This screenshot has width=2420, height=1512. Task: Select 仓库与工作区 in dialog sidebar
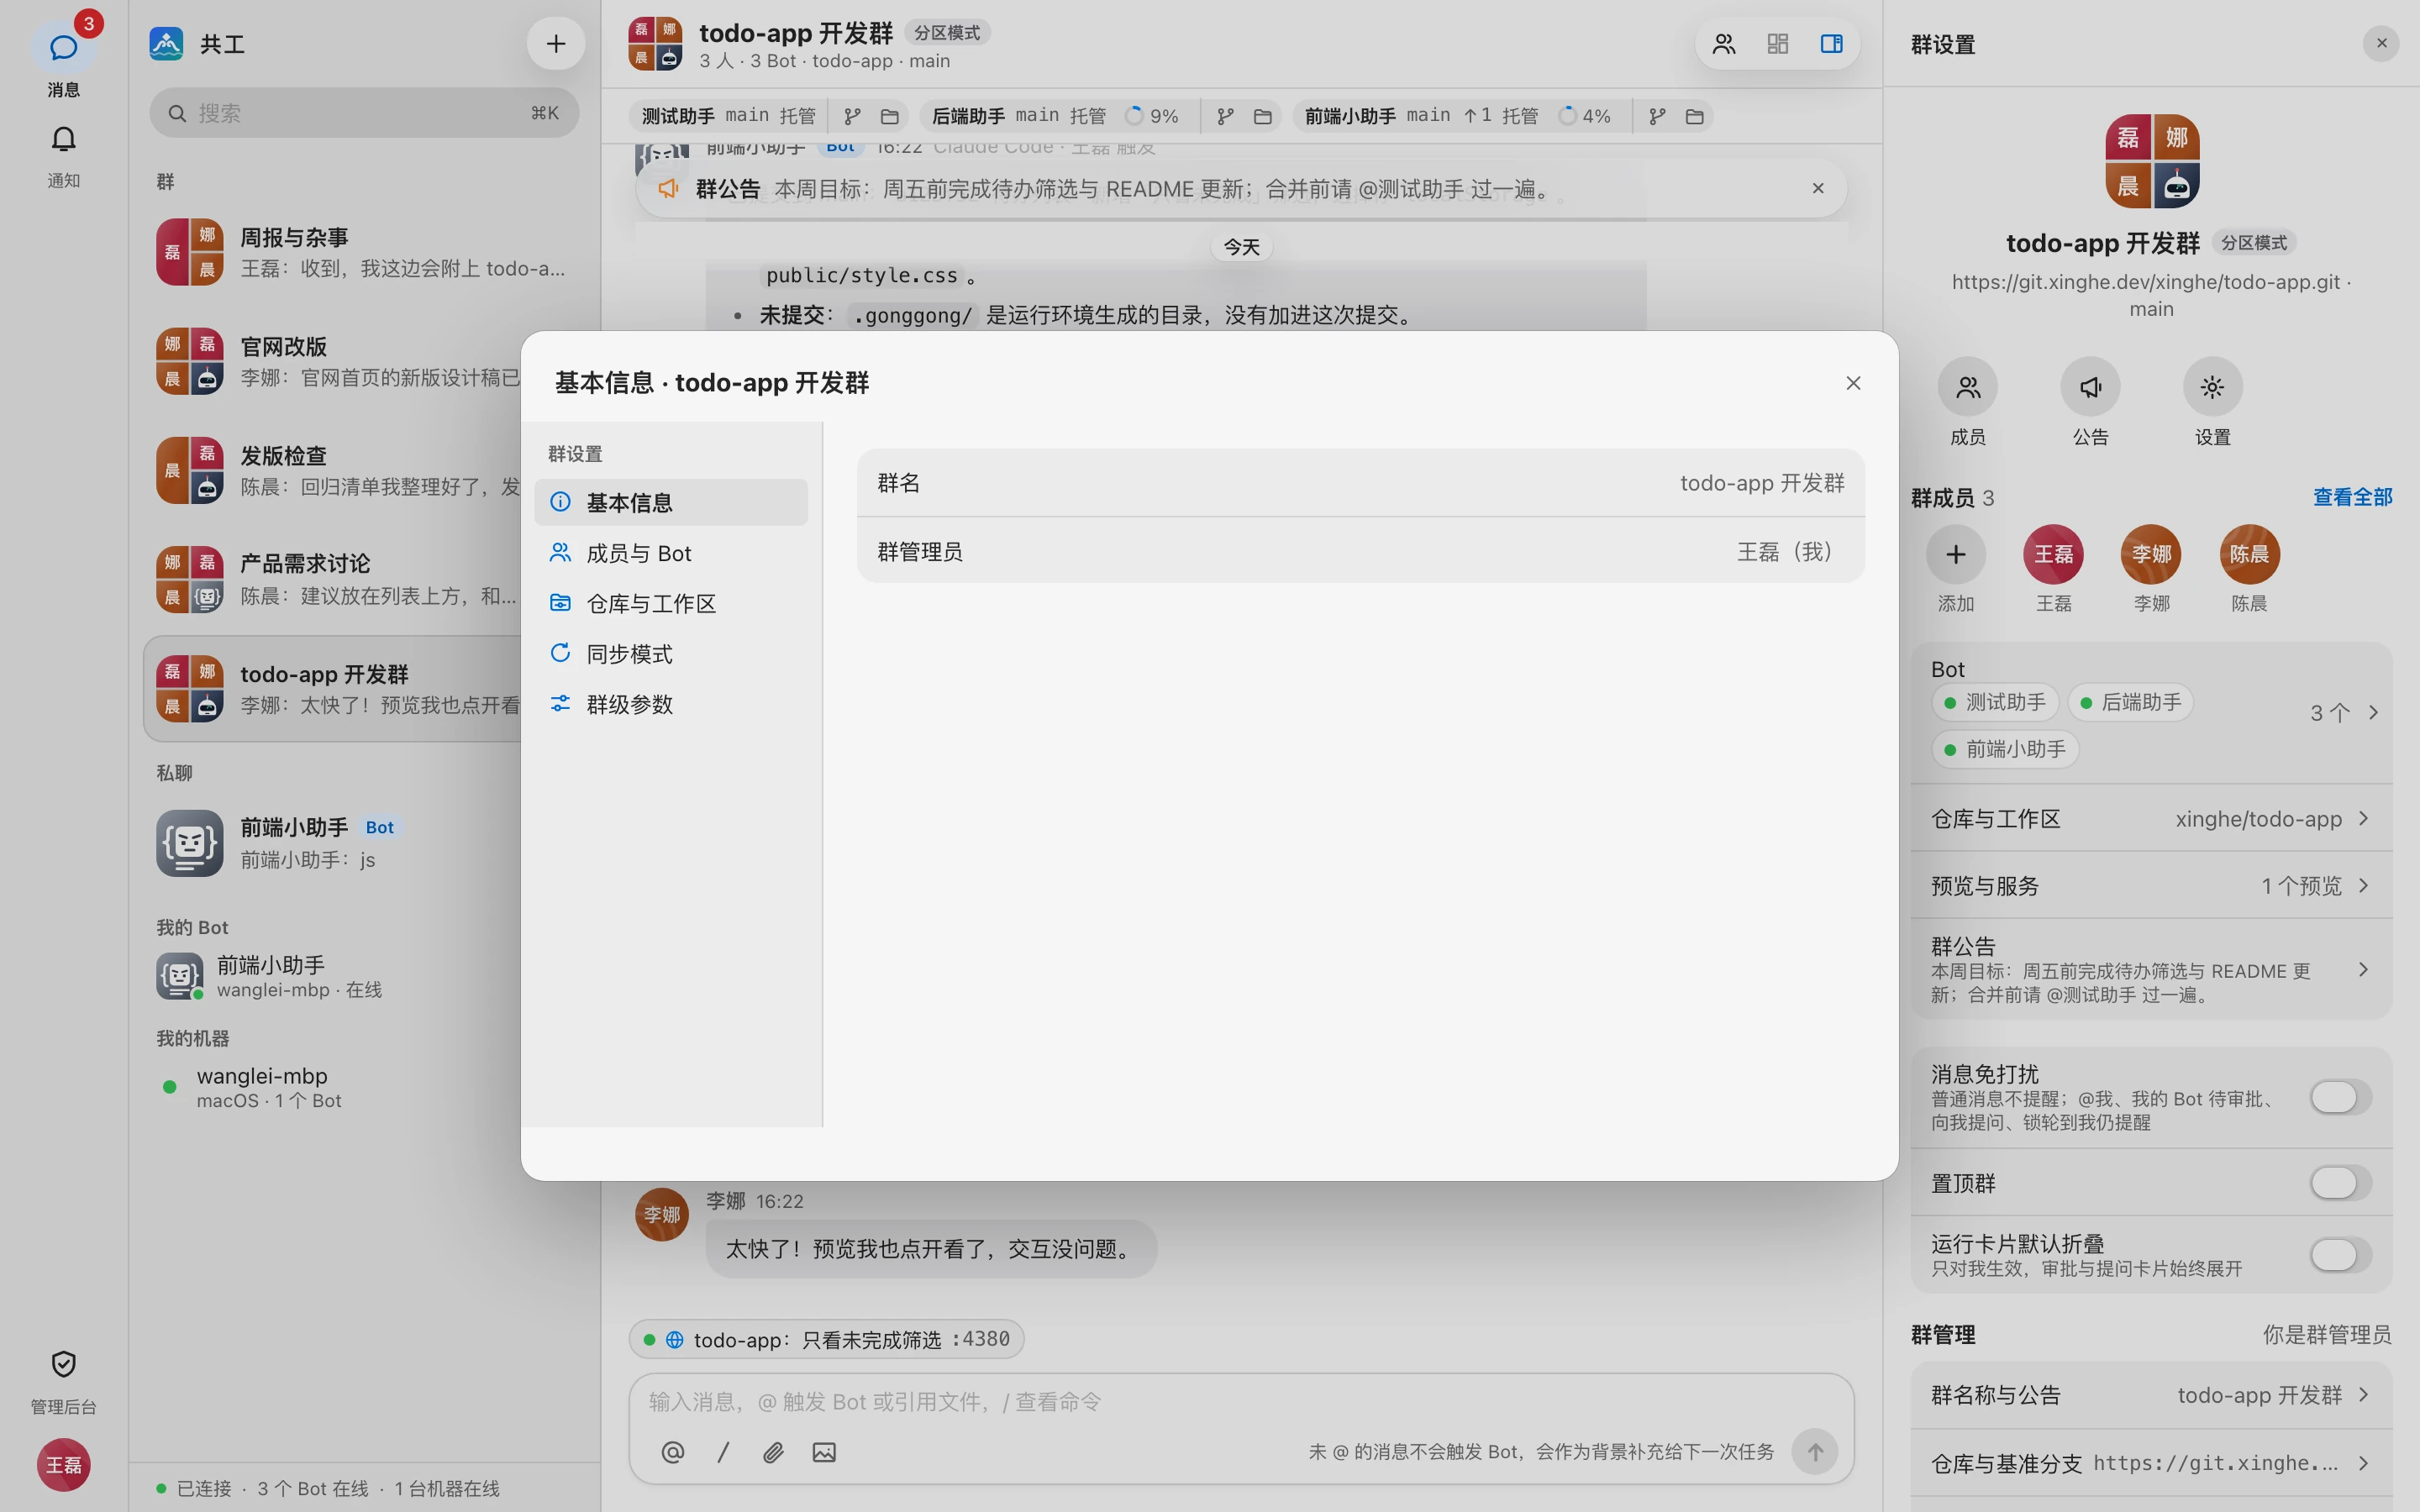(x=671, y=603)
